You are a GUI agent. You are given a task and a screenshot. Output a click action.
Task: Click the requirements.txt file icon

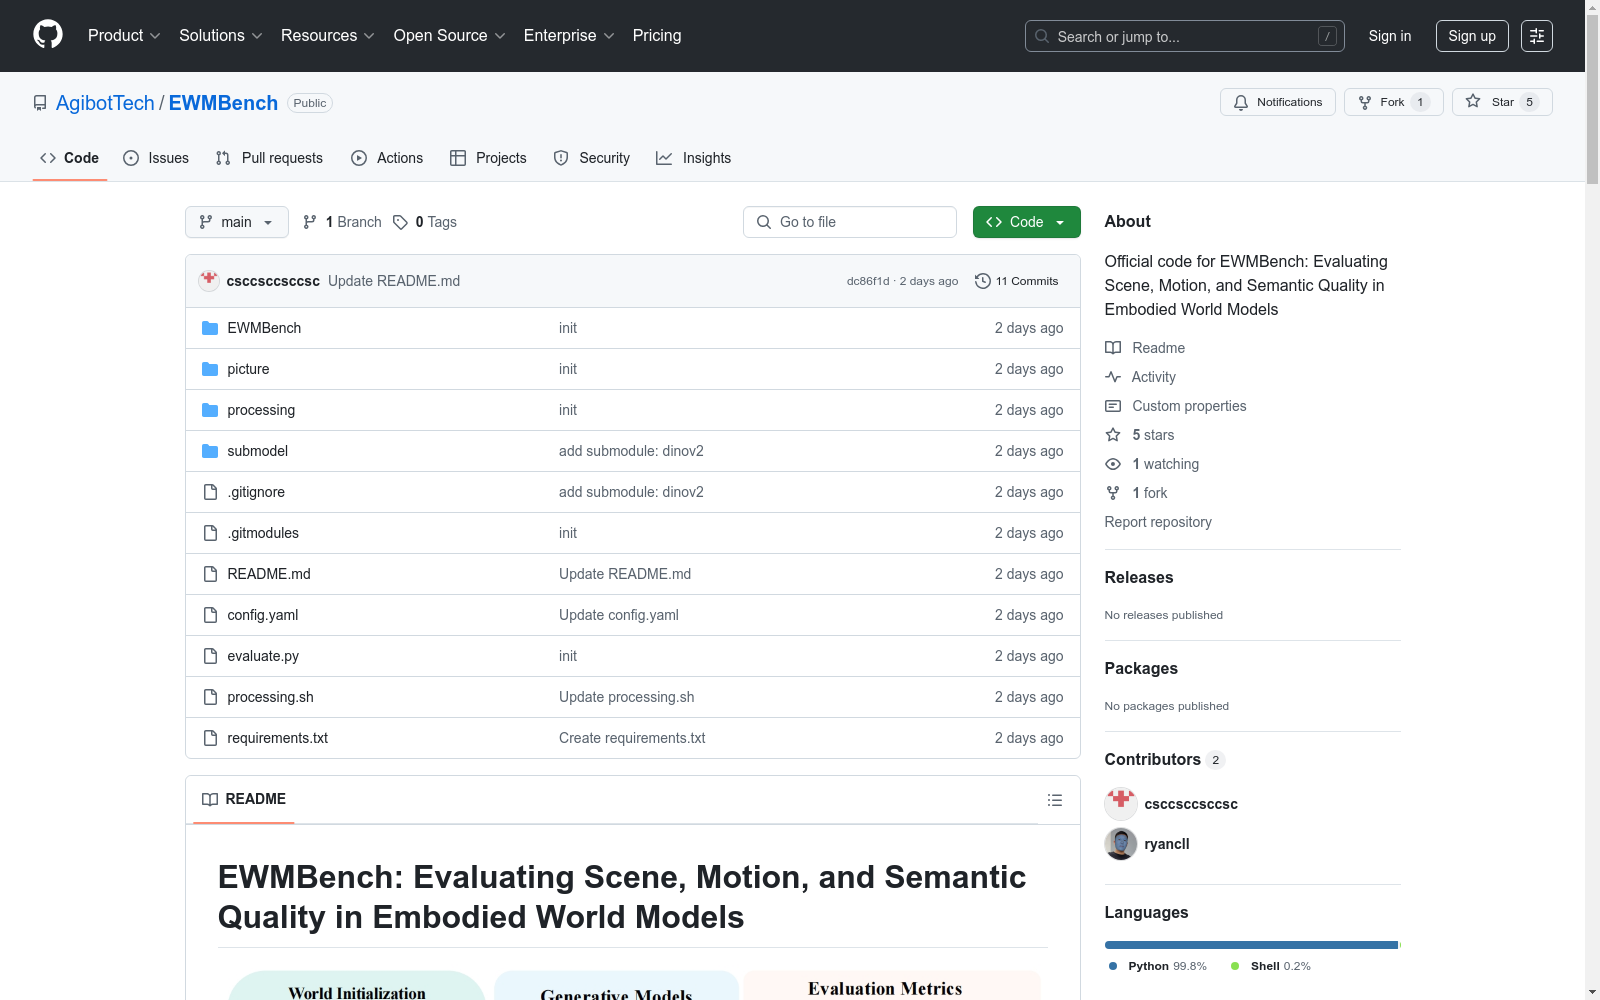210,738
